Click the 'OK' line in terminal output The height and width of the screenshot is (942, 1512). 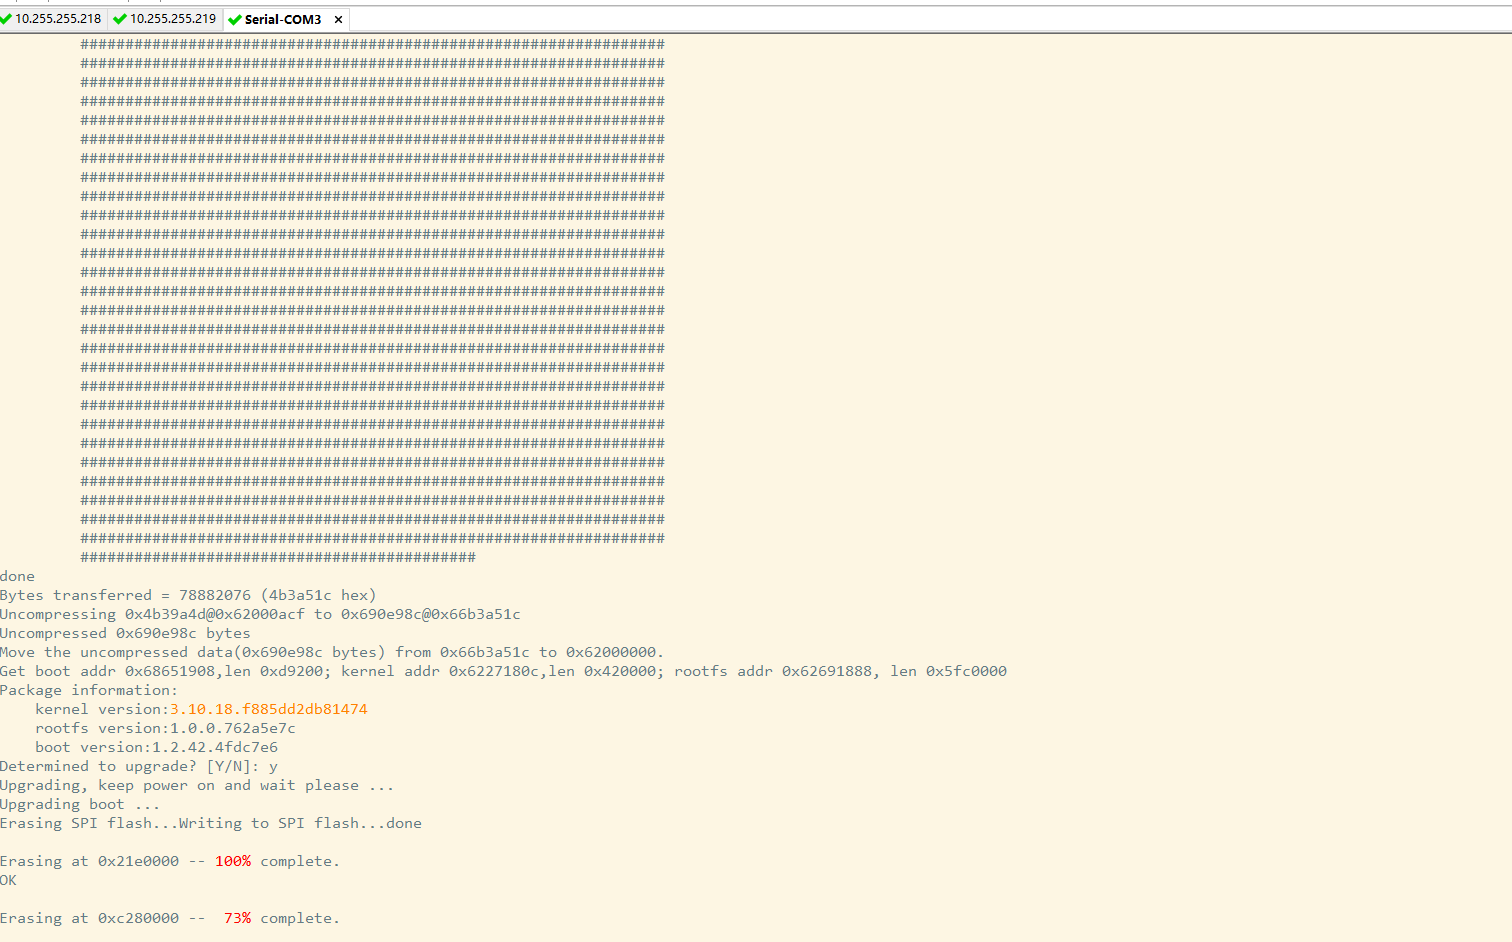pos(8,880)
